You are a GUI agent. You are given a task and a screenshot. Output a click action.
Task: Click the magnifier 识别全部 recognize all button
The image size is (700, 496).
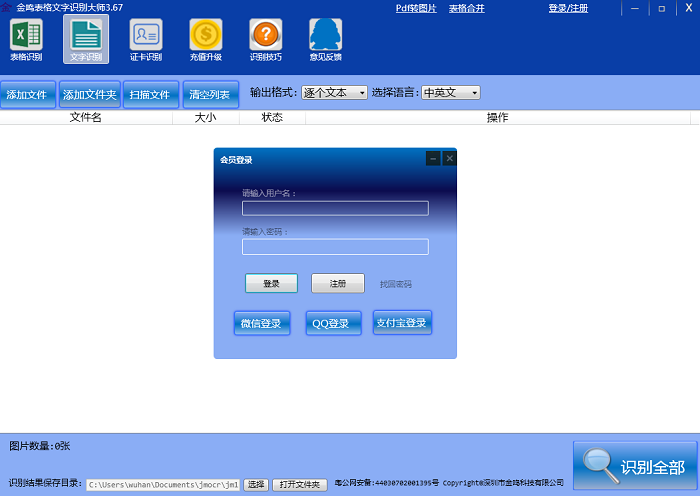(x=635, y=466)
